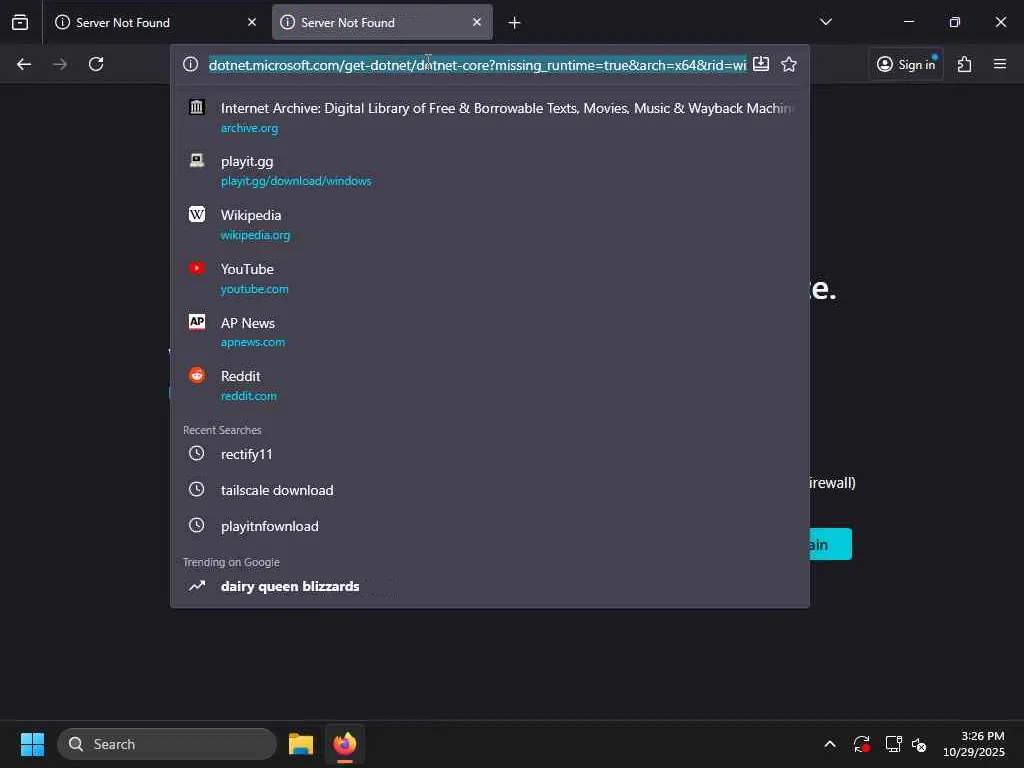Open the Reddit suggestion
The width and height of the screenshot is (1024, 768).
490,385
